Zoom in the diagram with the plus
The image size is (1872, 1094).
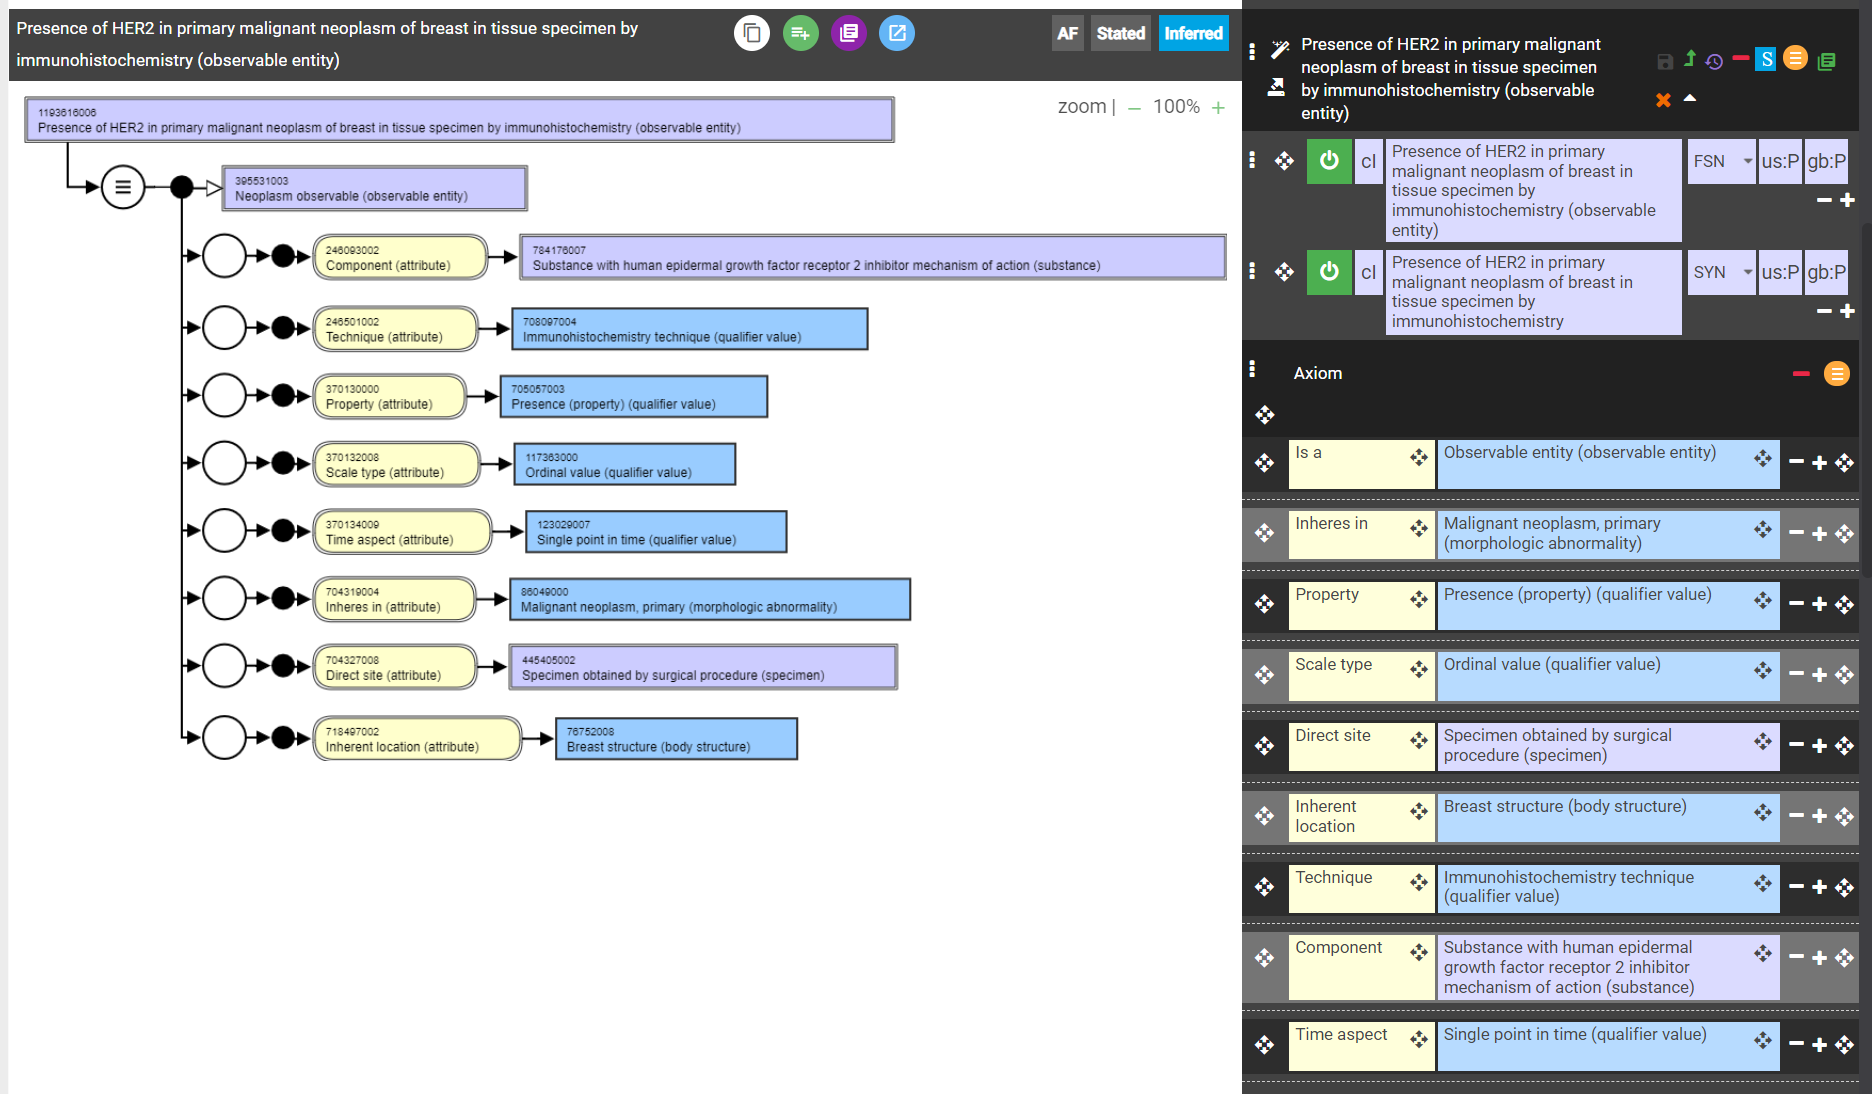(x=1218, y=108)
